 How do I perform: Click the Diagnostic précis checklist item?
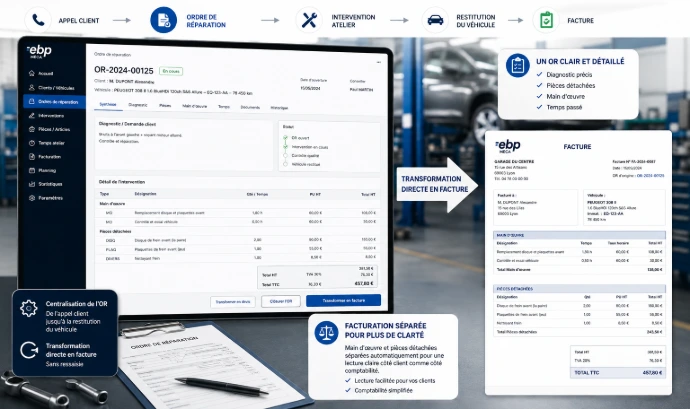(x=565, y=75)
